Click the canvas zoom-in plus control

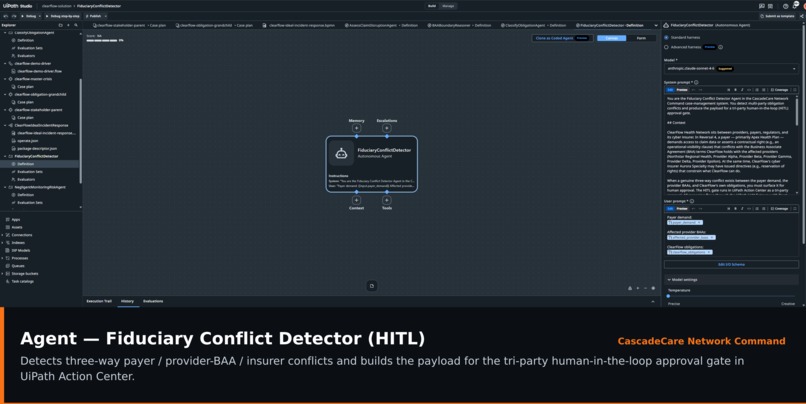tap(638, 288)
